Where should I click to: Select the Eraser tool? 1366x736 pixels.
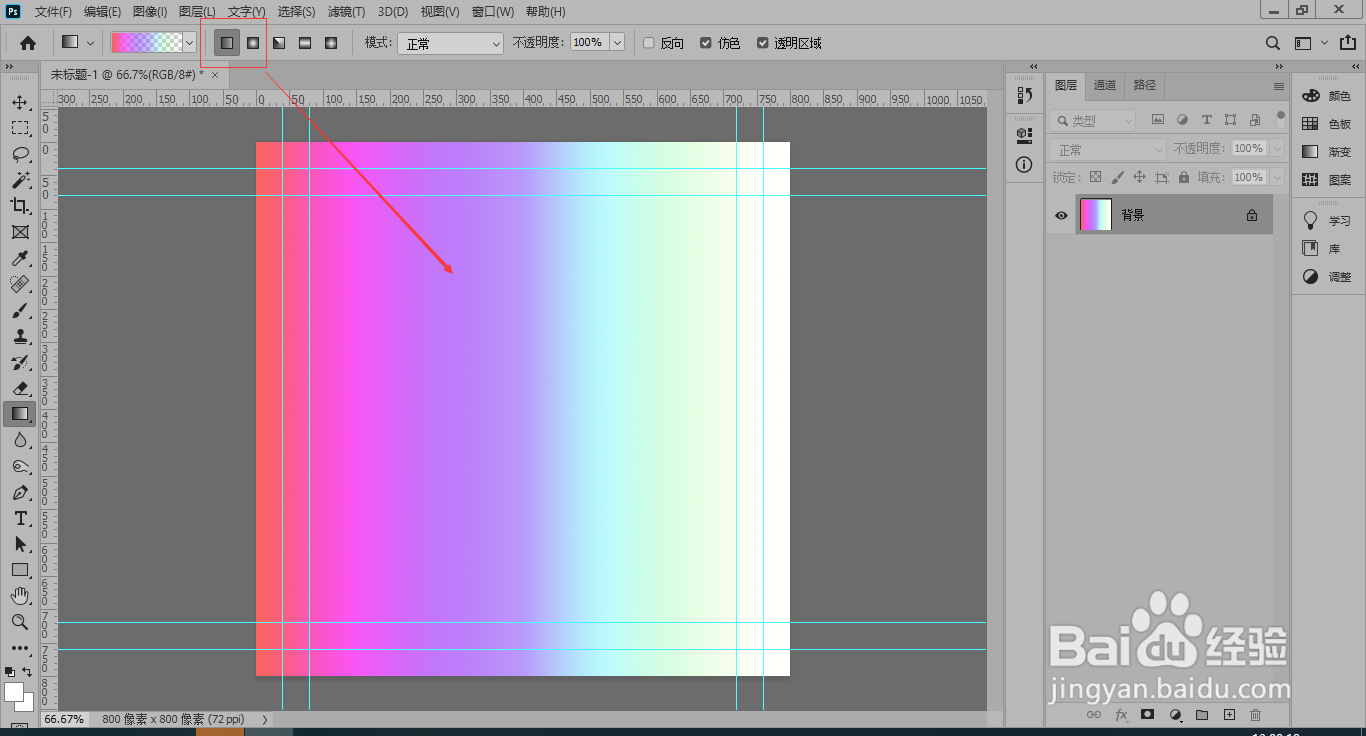20,388
